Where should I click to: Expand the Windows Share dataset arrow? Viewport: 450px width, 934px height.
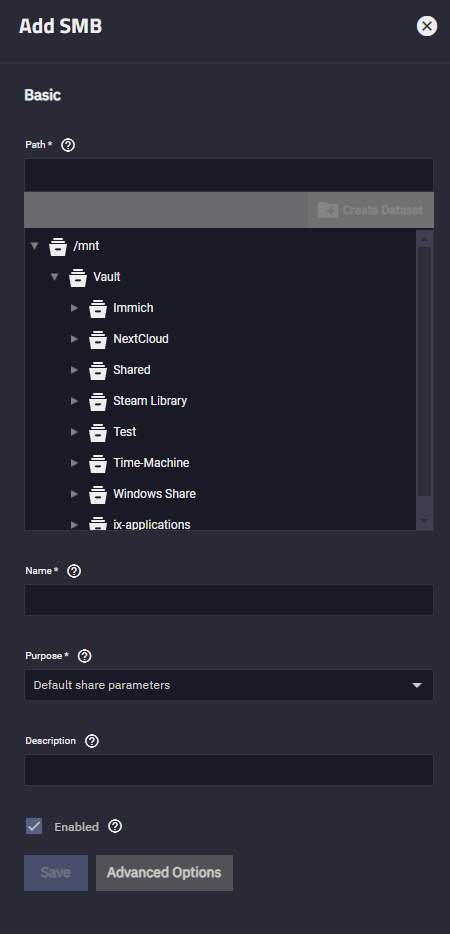tap(75, 494)
